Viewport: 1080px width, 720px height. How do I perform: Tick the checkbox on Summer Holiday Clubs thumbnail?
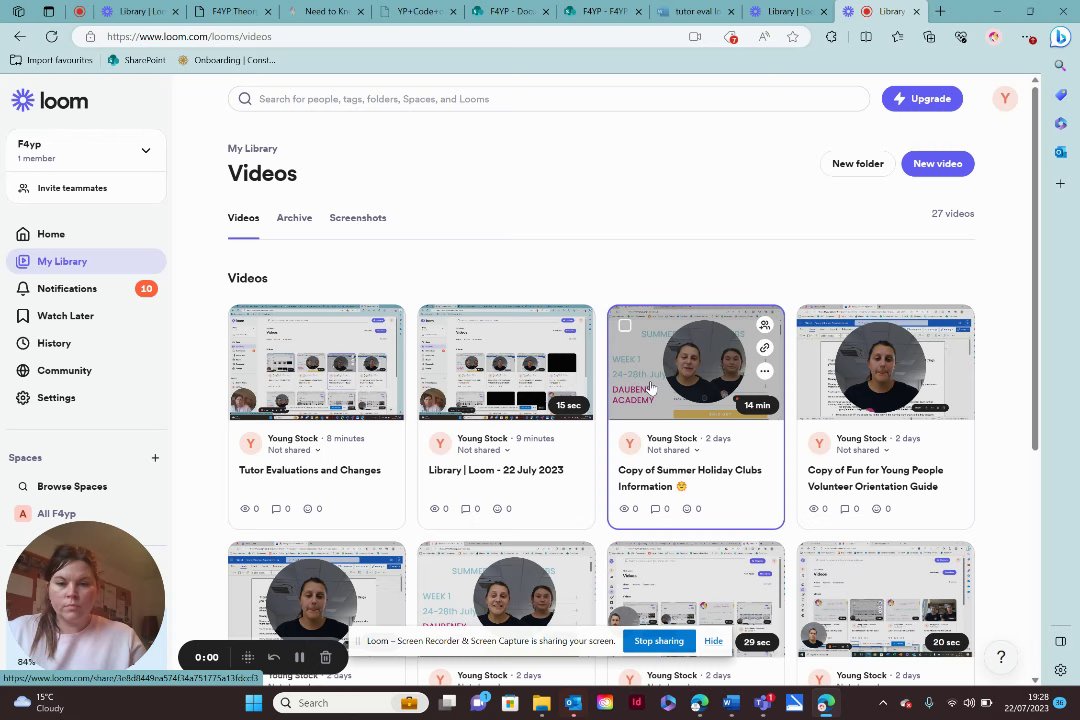(x=625, y=325)
